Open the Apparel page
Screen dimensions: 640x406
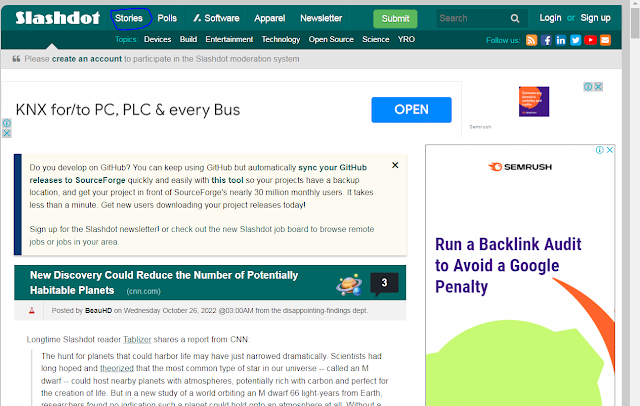point(269,18)
